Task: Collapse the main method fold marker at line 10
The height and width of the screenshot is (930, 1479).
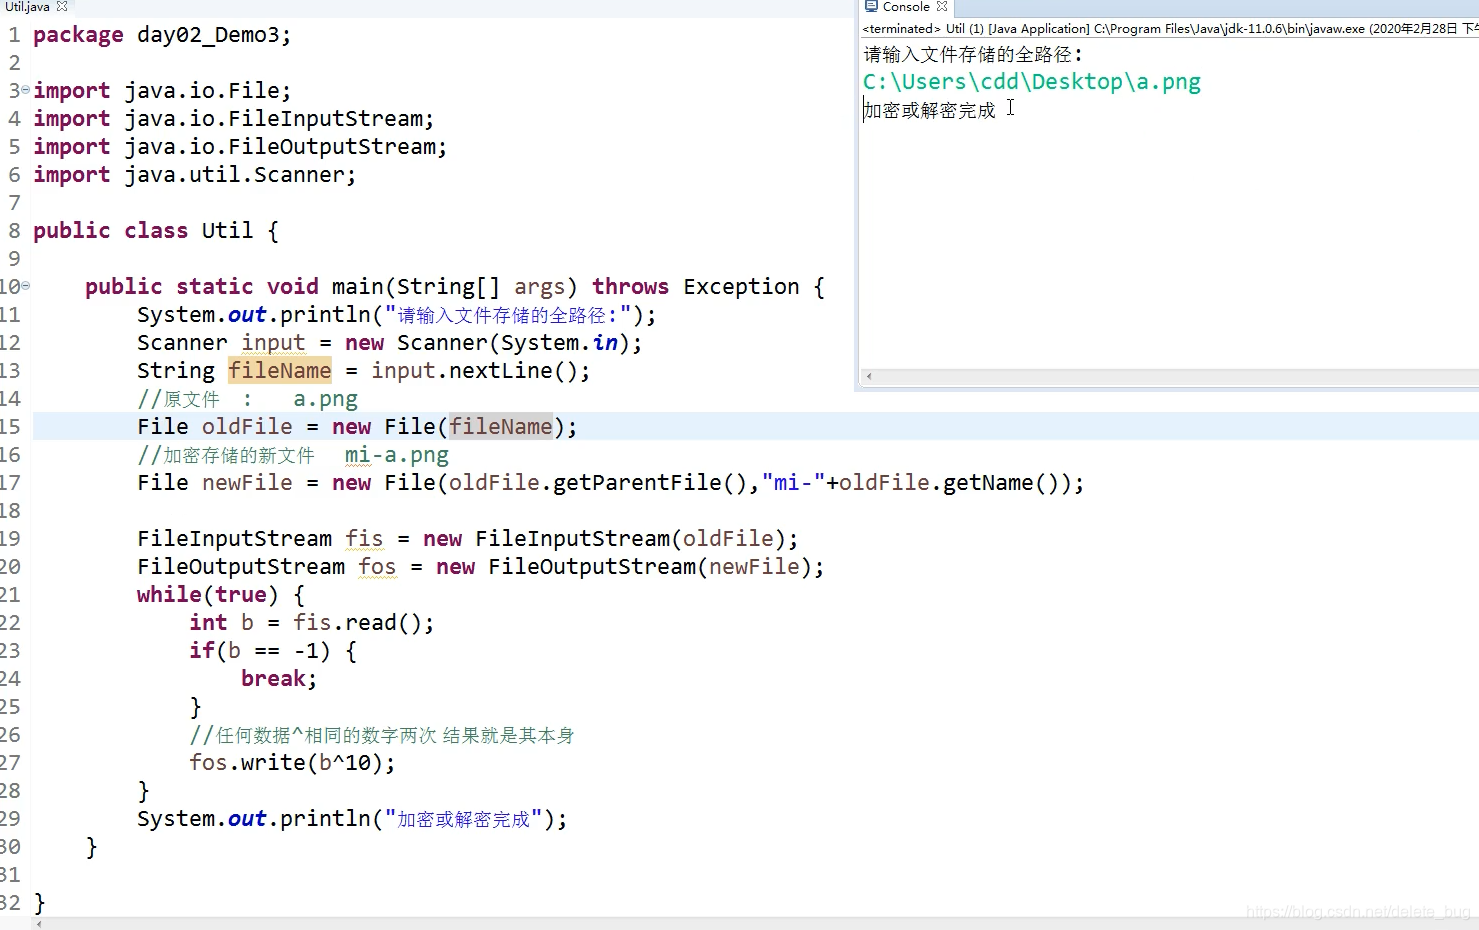Action: click(x=25, y=286)
